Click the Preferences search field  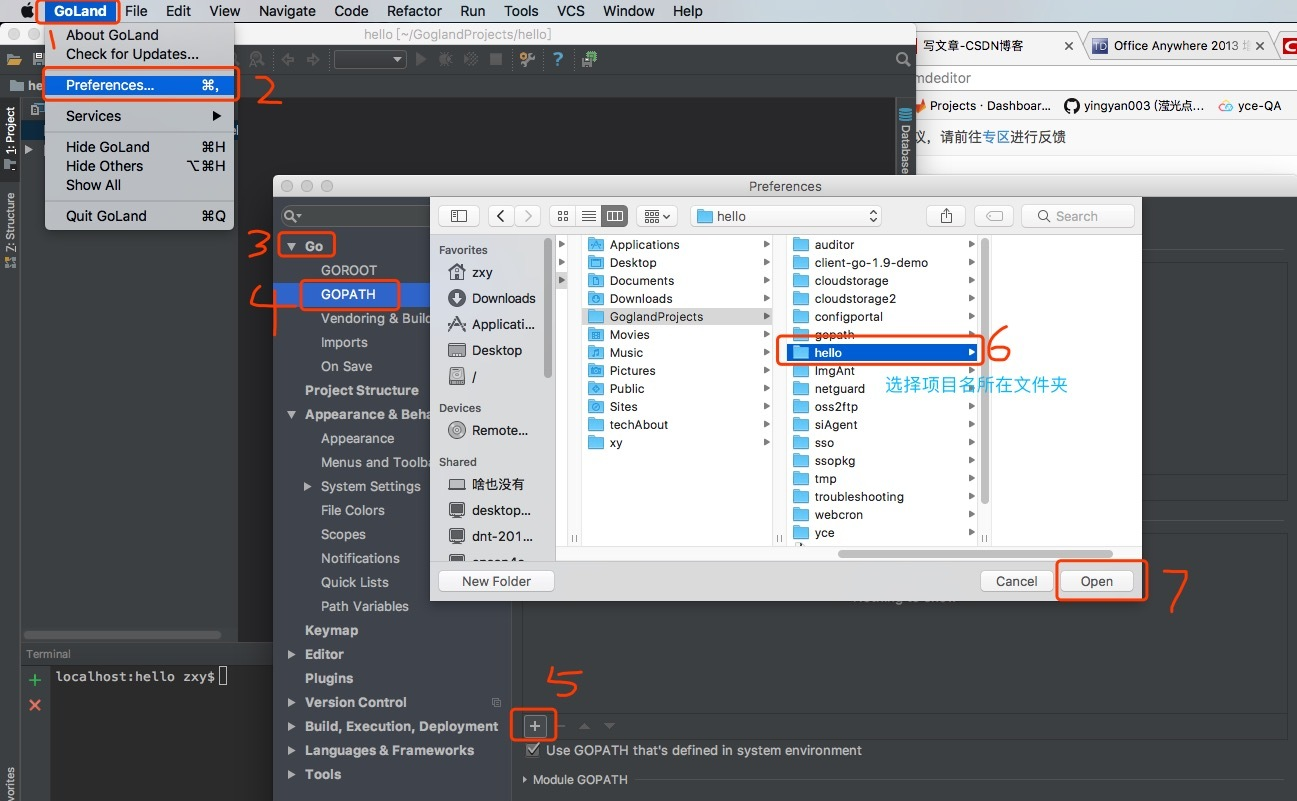coord(355,216)
